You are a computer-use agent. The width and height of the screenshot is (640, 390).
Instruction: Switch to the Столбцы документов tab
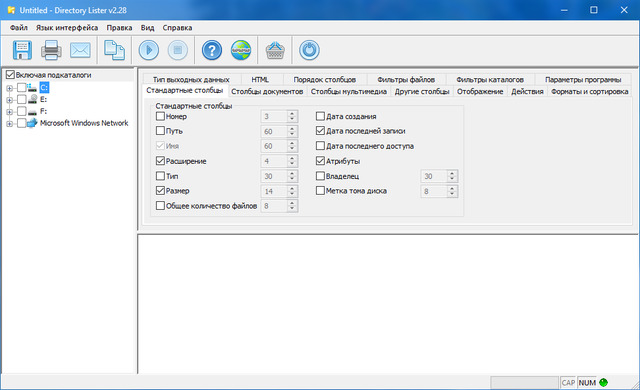[x=267, y=91]
